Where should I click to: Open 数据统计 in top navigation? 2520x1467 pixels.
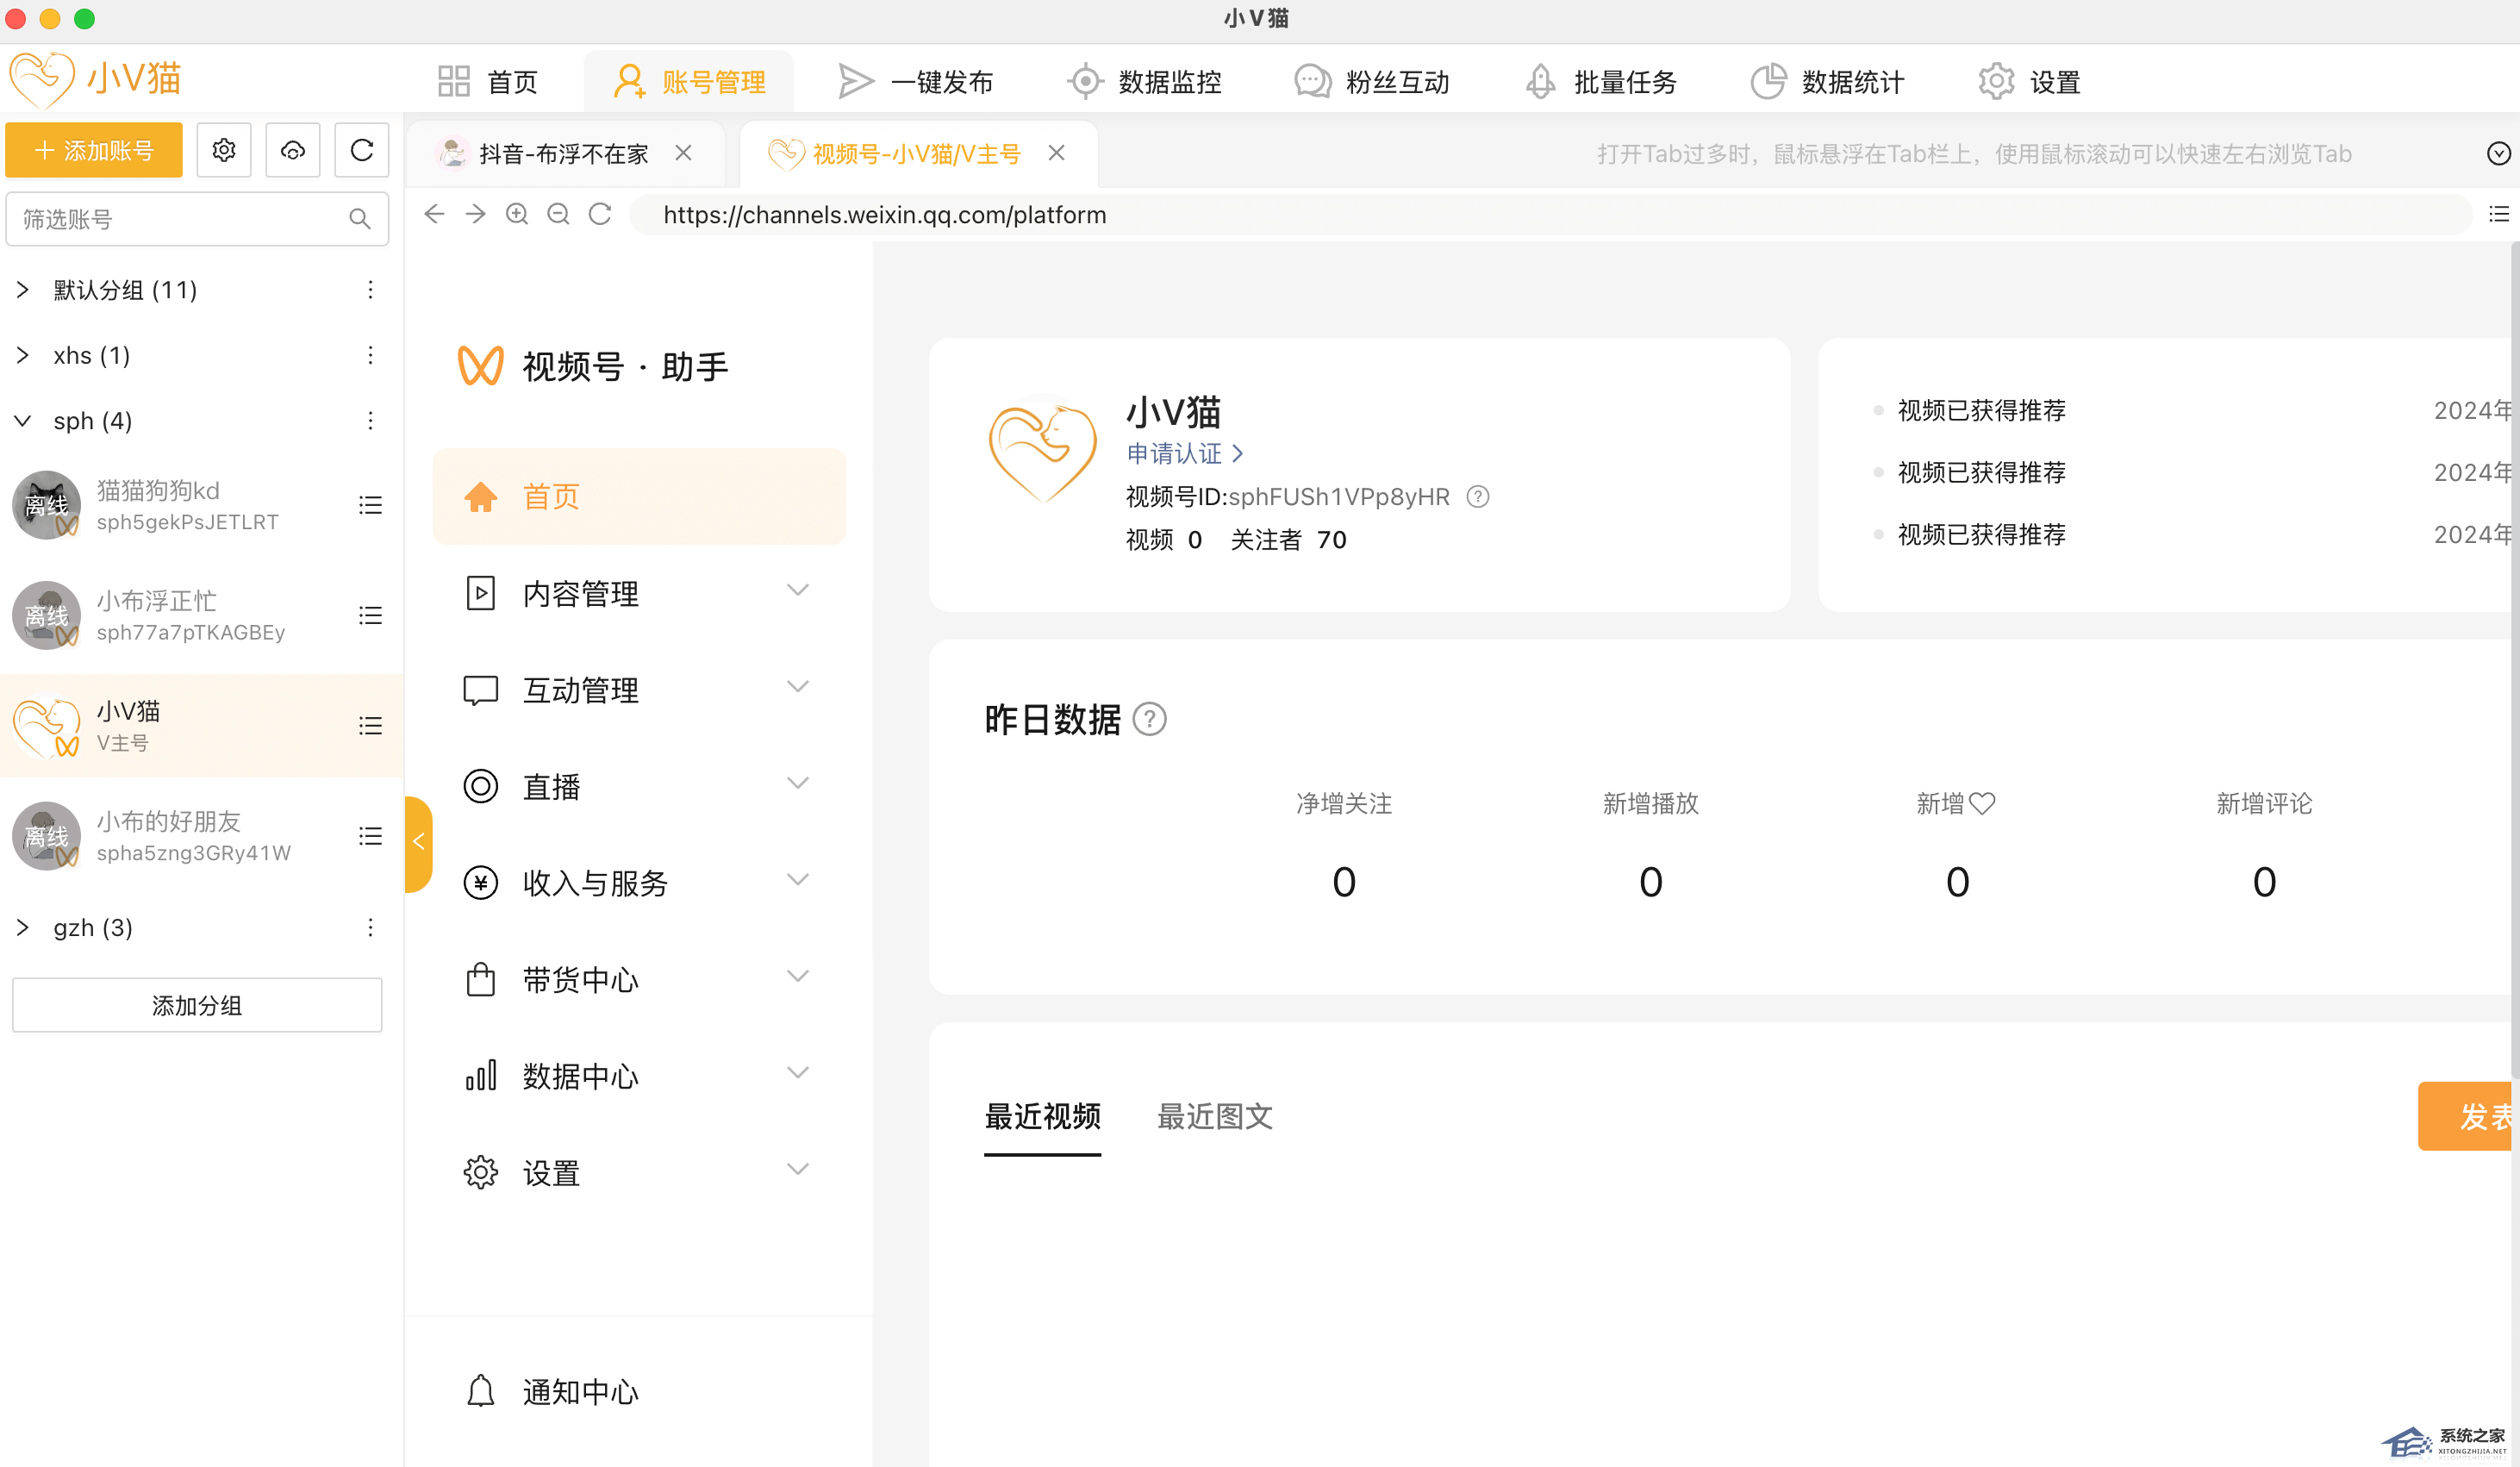coord(1827,81)
